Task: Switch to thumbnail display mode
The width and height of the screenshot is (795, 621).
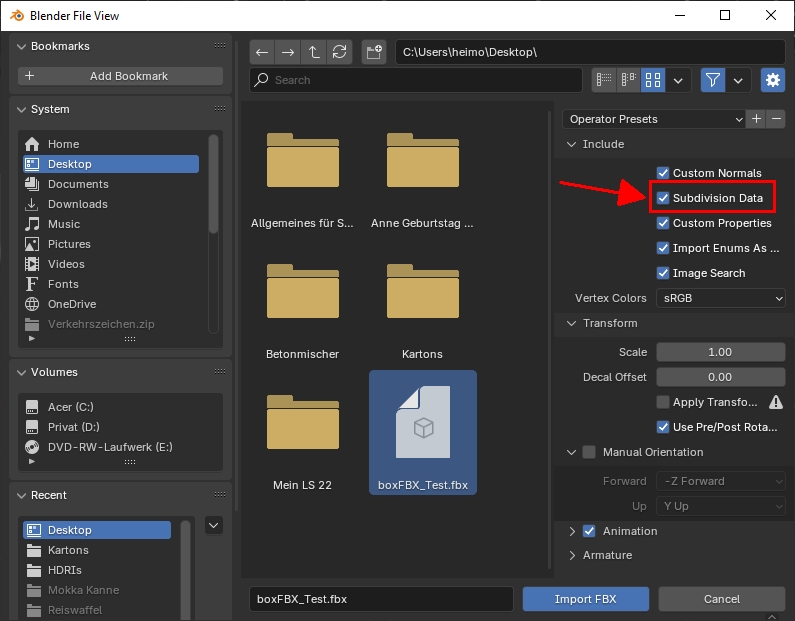Action: click(653, 80)
